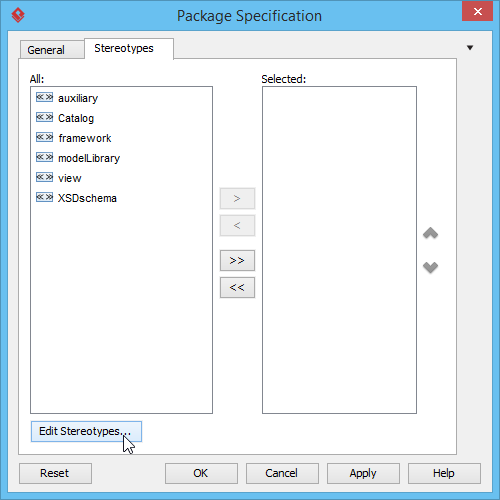Click the auxiliary stereotype icon

[x=44, y=97]
